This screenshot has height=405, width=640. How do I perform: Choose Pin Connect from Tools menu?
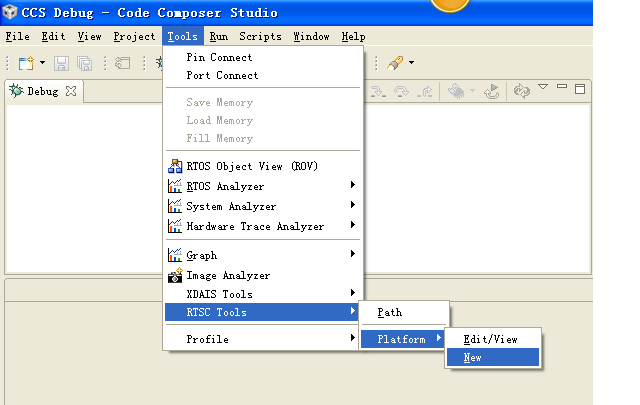click(263, 57)
